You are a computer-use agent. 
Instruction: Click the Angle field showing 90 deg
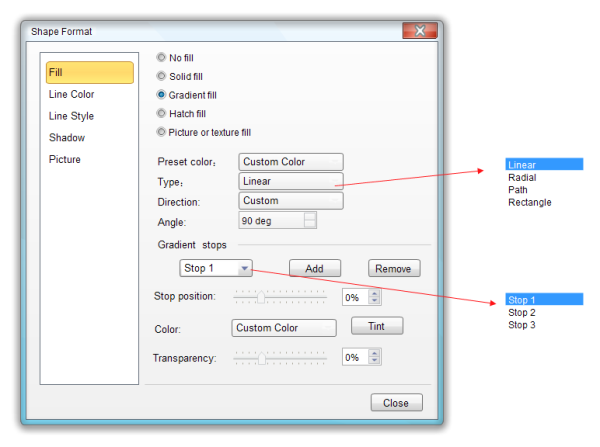click(x=272, y=220)
